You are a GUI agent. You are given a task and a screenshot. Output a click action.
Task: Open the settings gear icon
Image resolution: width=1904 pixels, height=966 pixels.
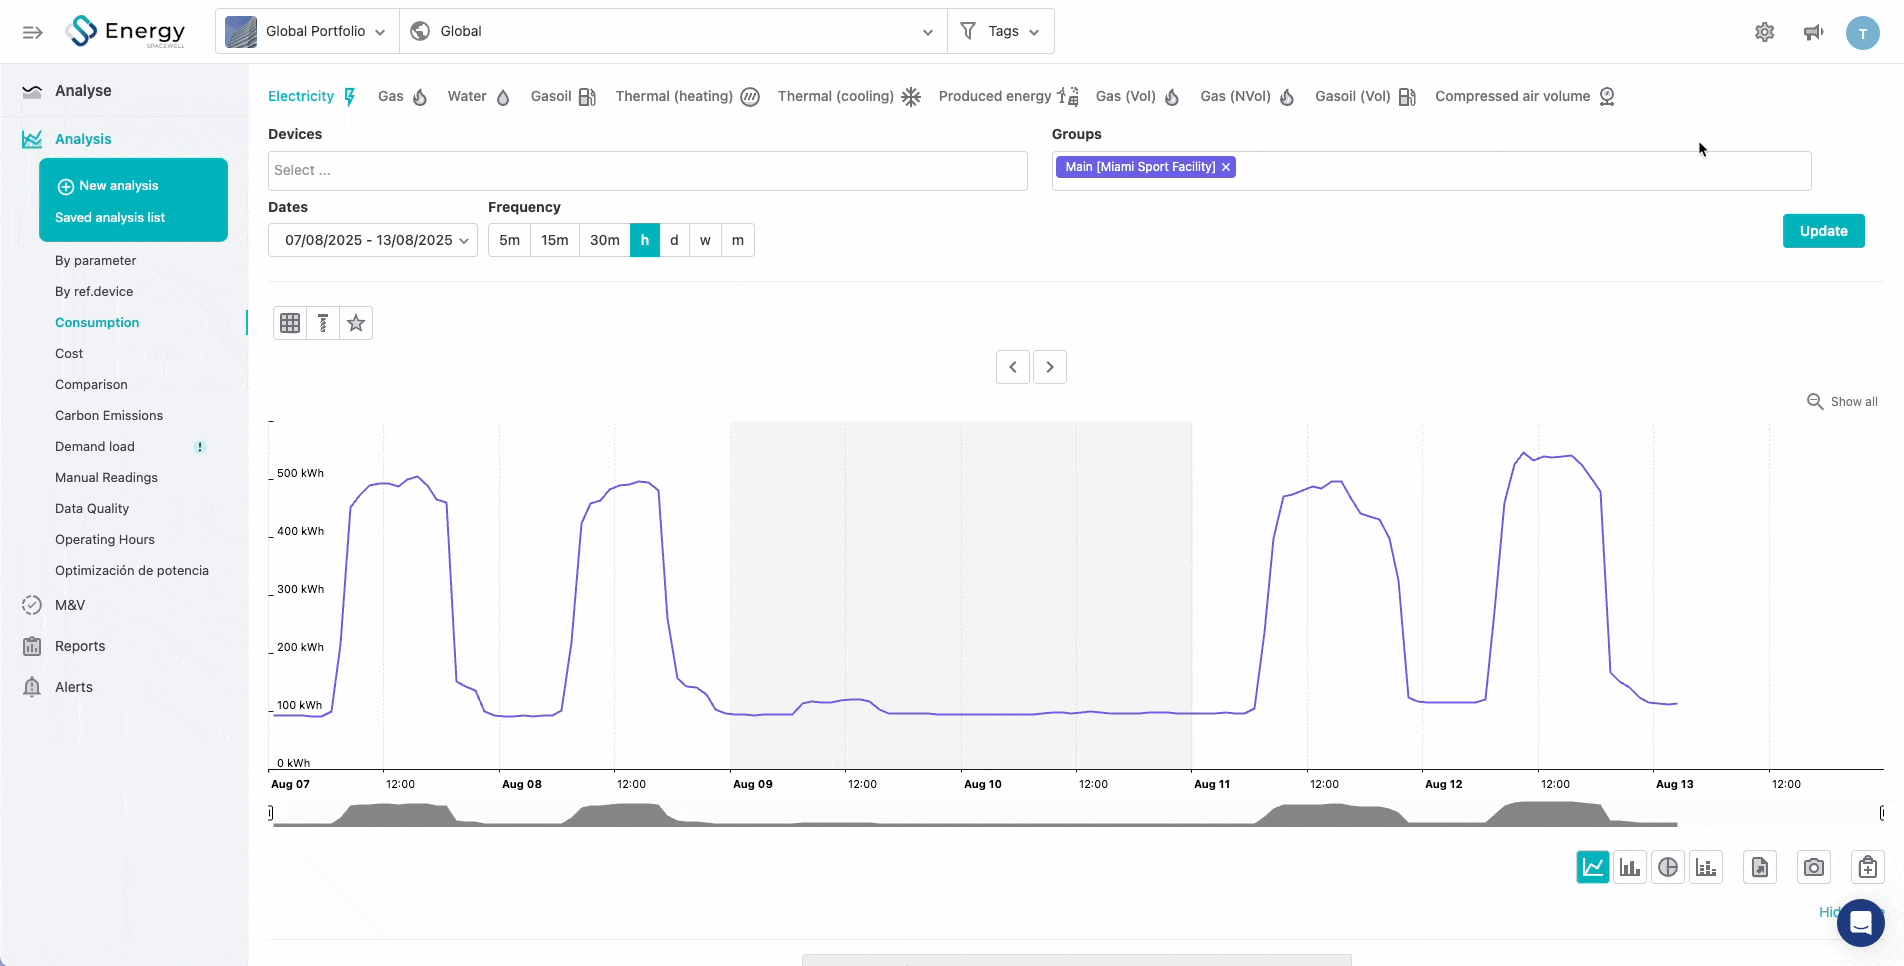coord(1764,32)
